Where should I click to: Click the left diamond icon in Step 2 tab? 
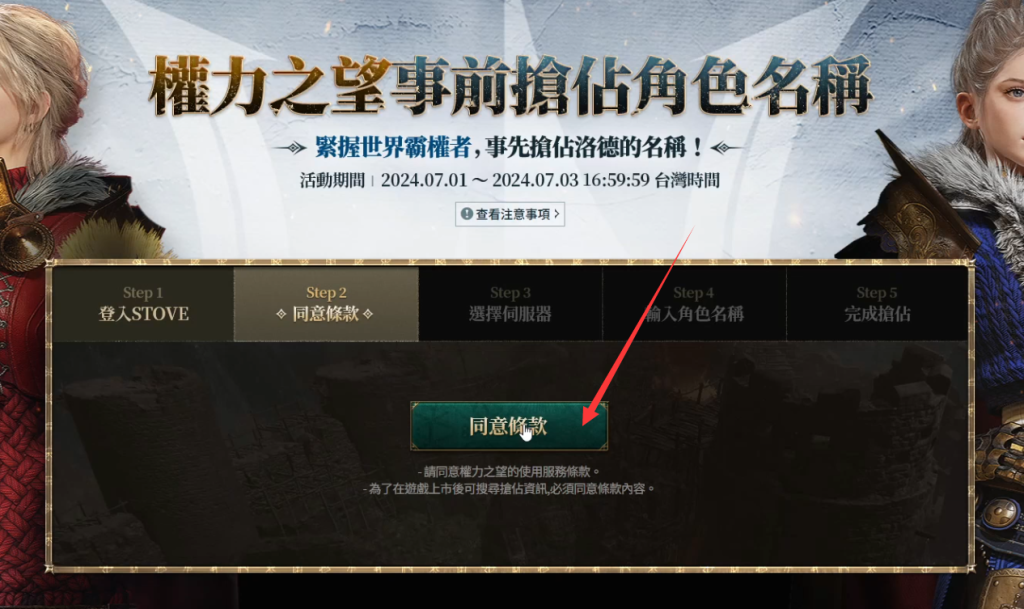pyautogui.click(x=281, y=314)
